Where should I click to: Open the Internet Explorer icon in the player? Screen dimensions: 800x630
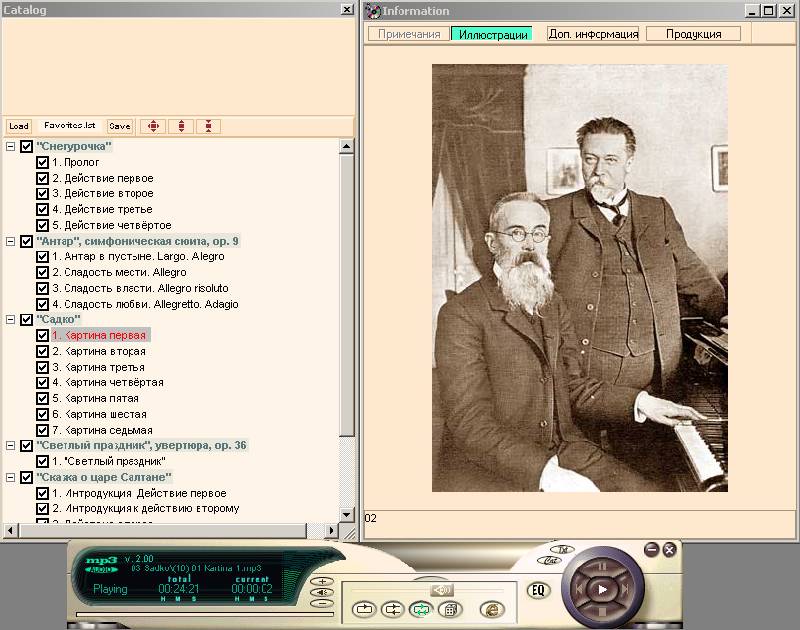492,609
